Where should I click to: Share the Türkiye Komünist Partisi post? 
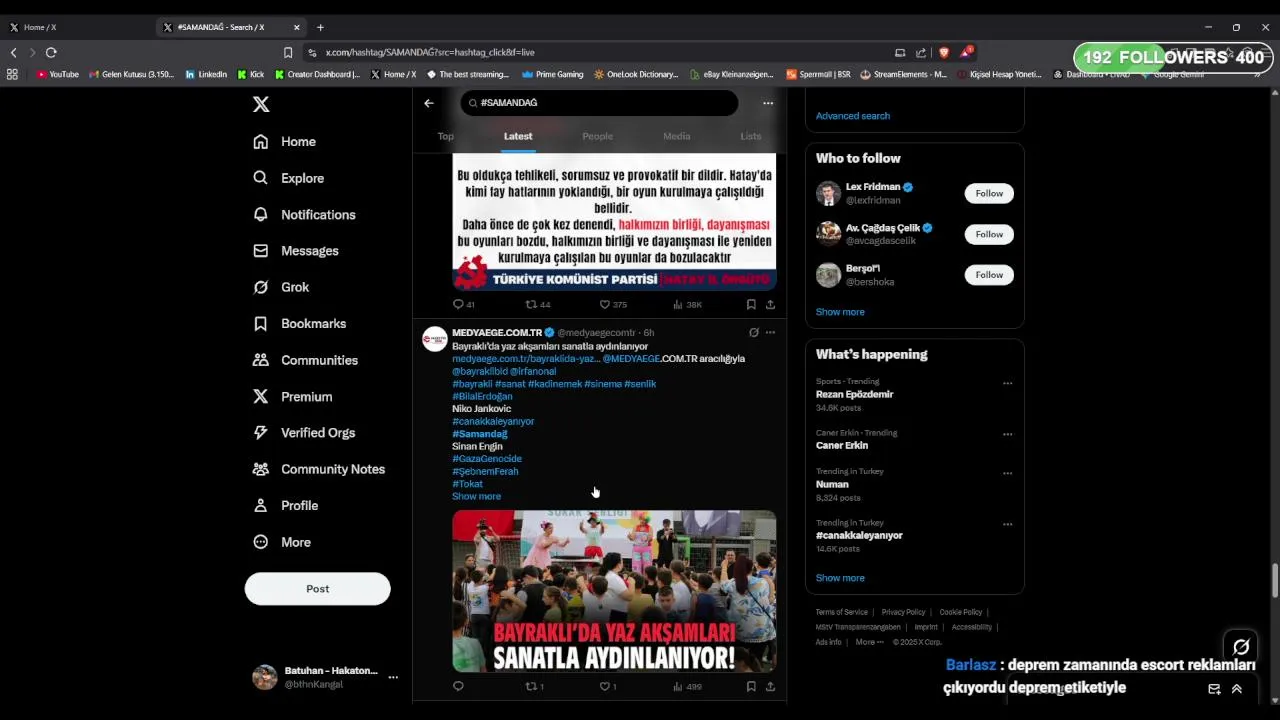click(x=770, y=304)
